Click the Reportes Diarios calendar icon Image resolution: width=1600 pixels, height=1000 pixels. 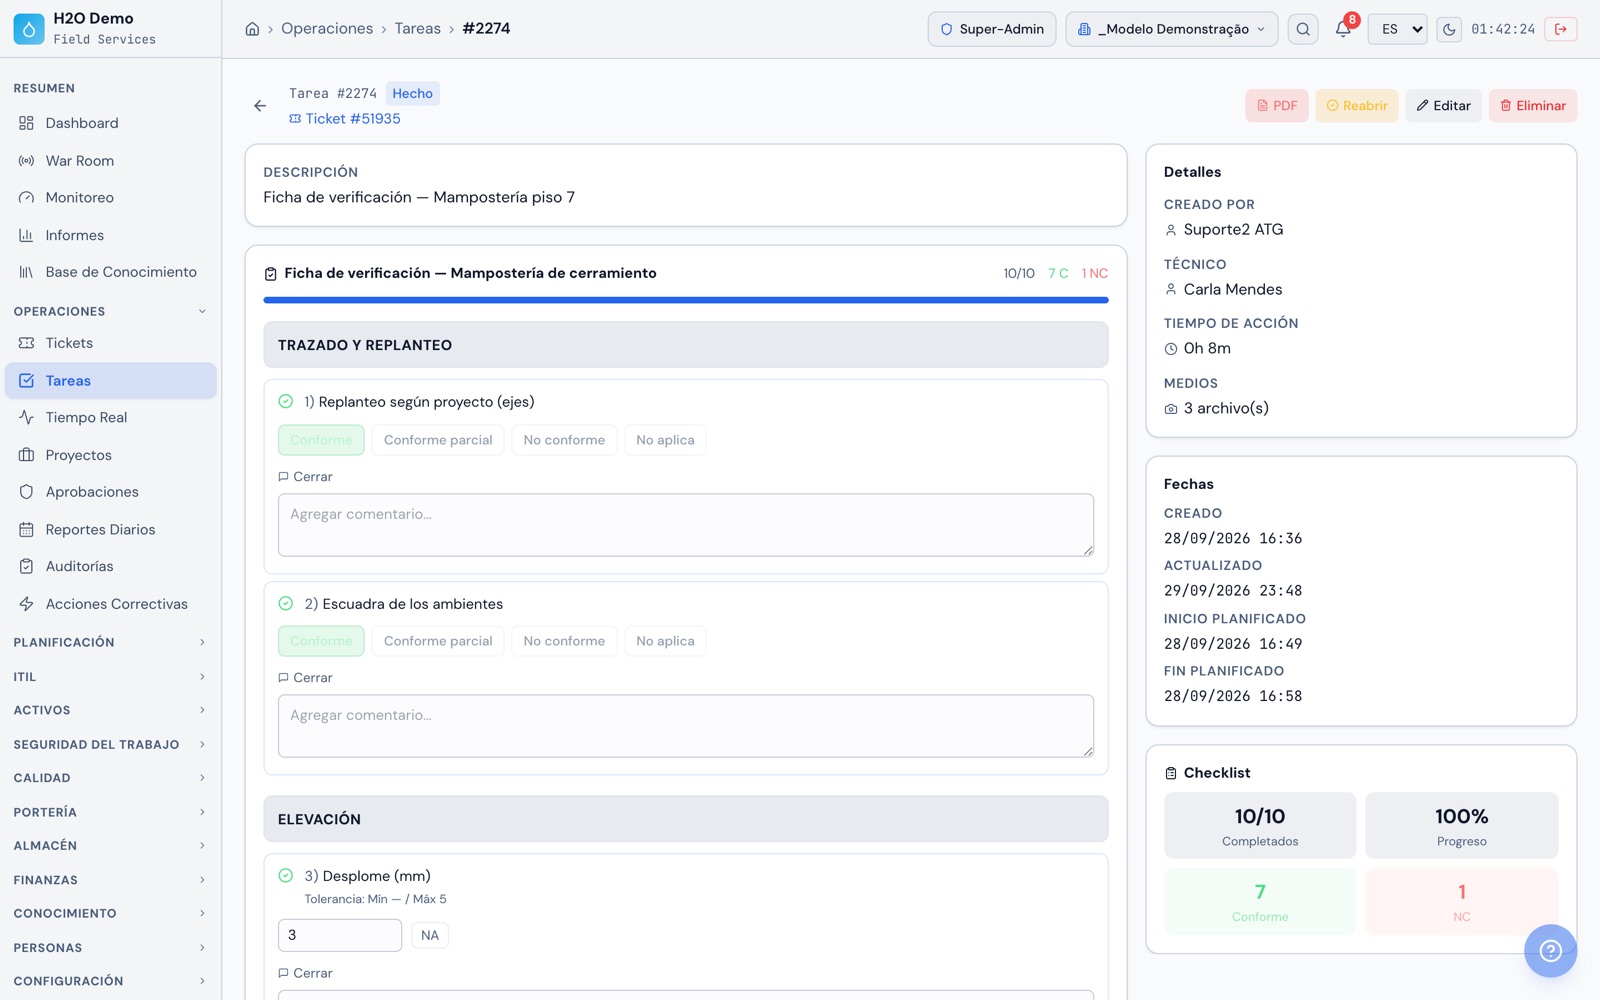click(x=26, y=530)
